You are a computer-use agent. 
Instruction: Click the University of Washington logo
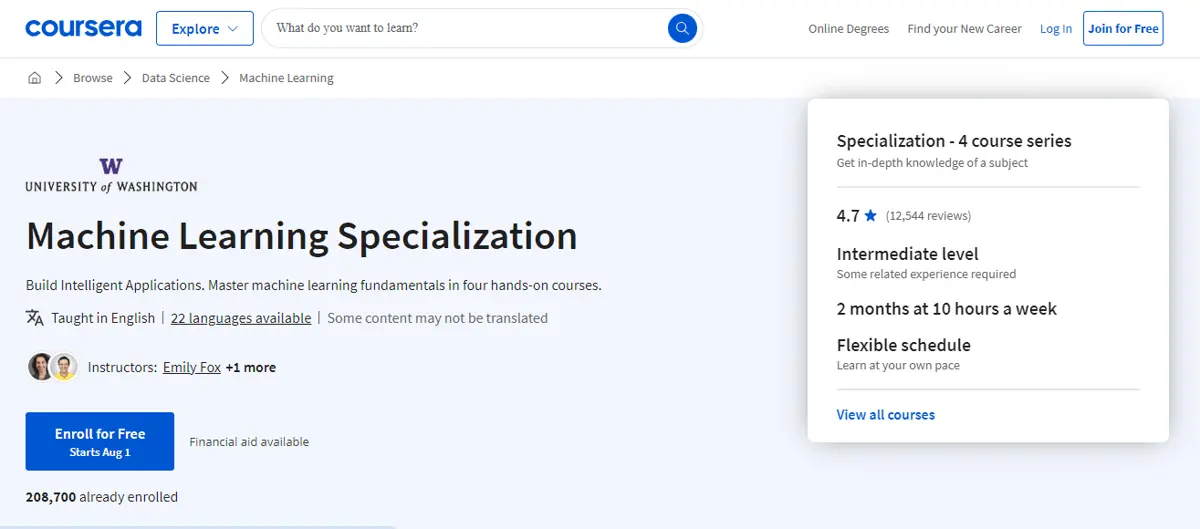(x=111, y=175)
